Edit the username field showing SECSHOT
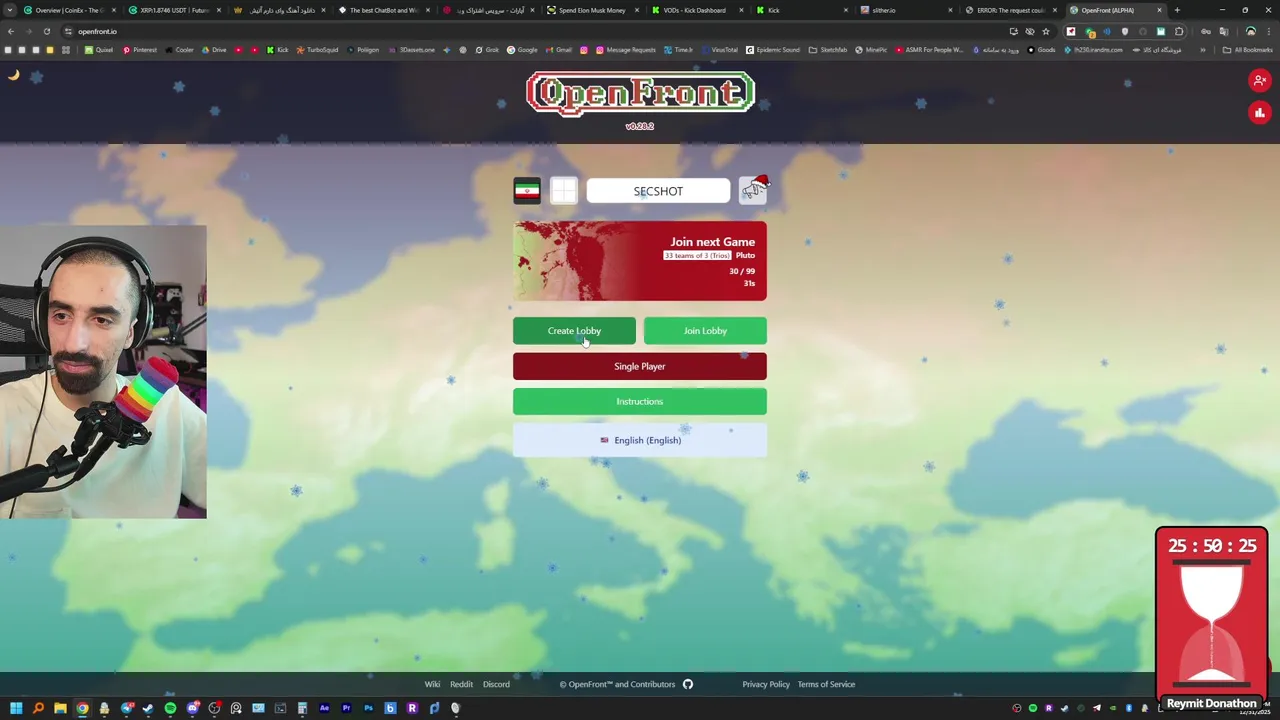This screenshot has height=720, width=1280. coord(658,191)
